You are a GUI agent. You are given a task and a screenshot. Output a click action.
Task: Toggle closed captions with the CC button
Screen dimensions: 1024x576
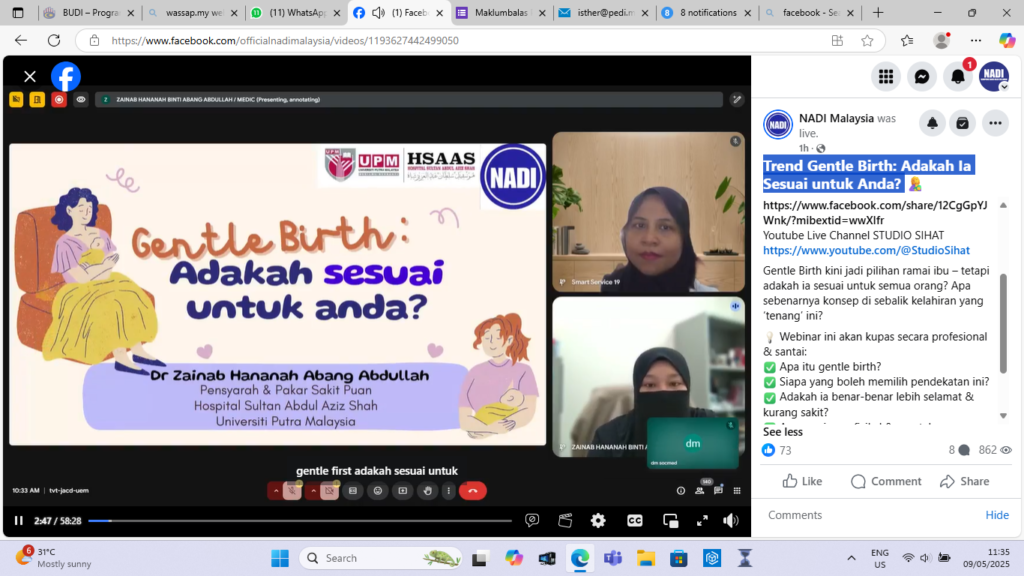[x=634, y=520]
